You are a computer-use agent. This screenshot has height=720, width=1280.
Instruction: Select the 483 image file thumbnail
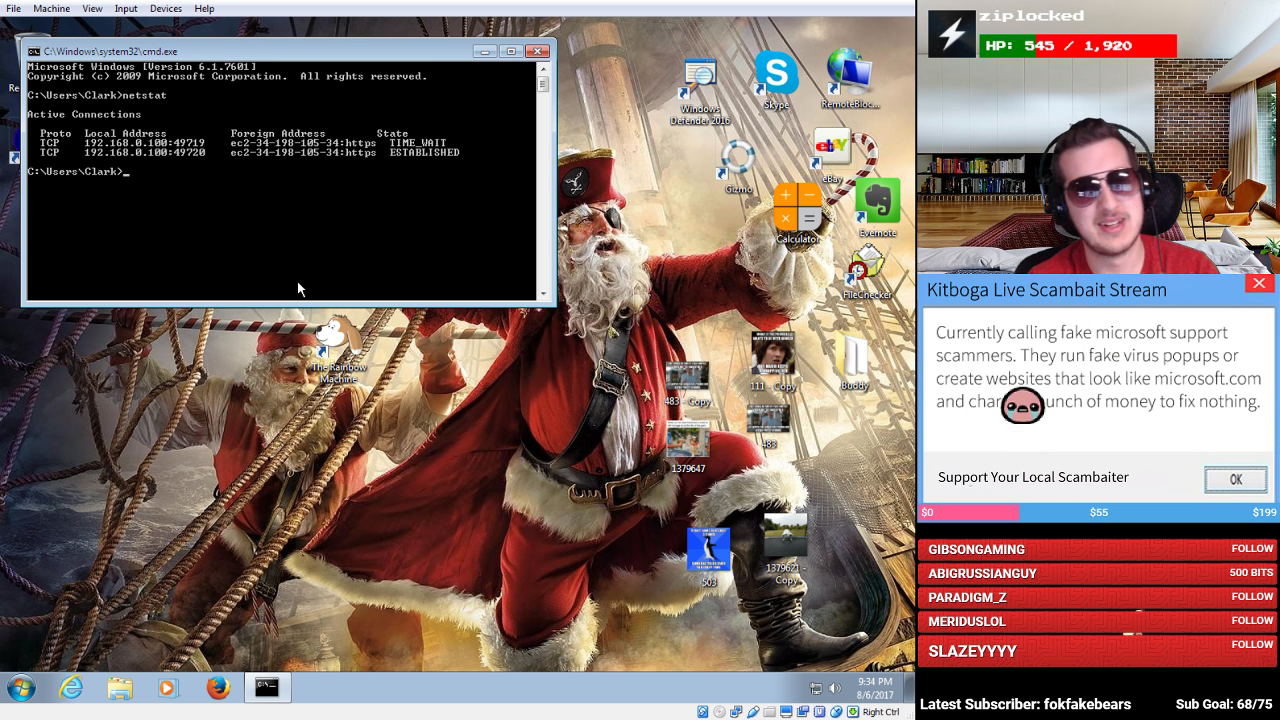(768, 427)
